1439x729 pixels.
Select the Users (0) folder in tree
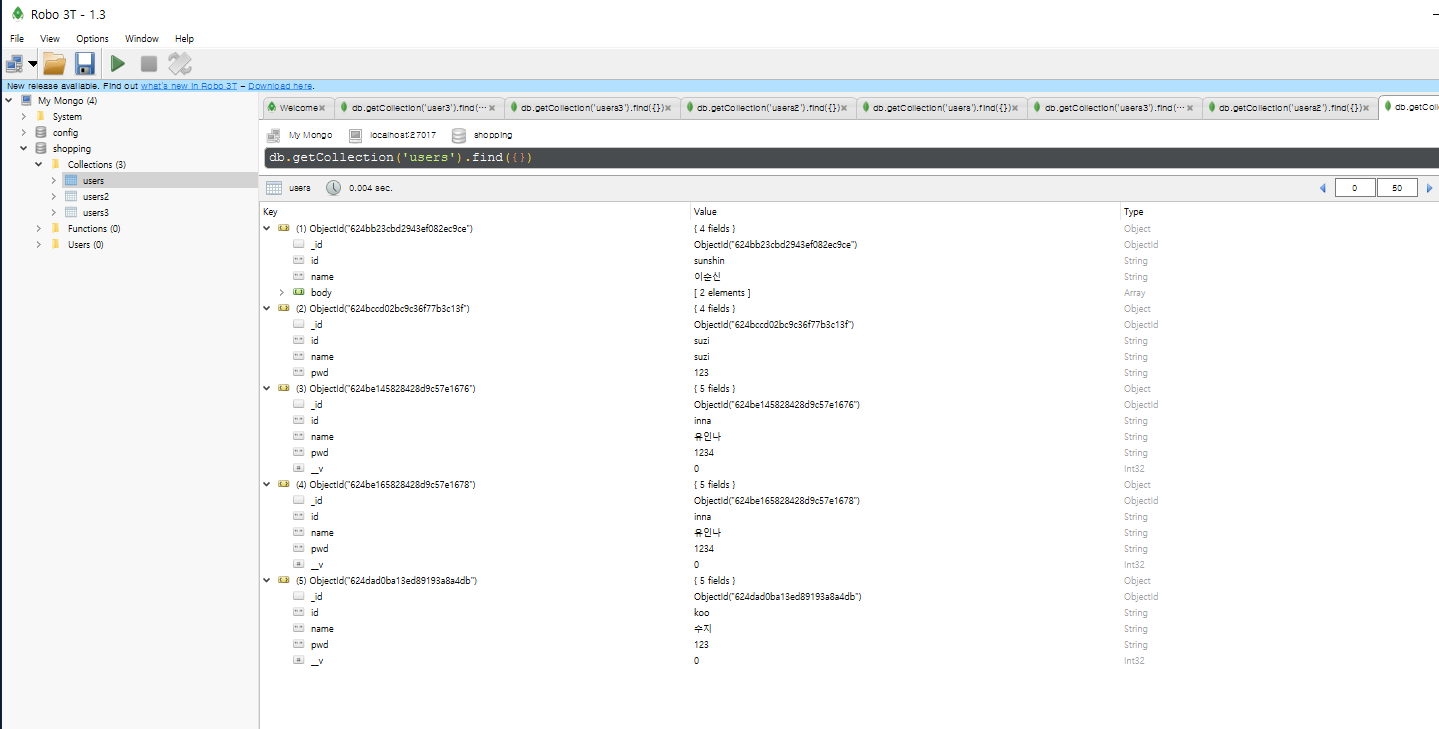coord(85,245)
